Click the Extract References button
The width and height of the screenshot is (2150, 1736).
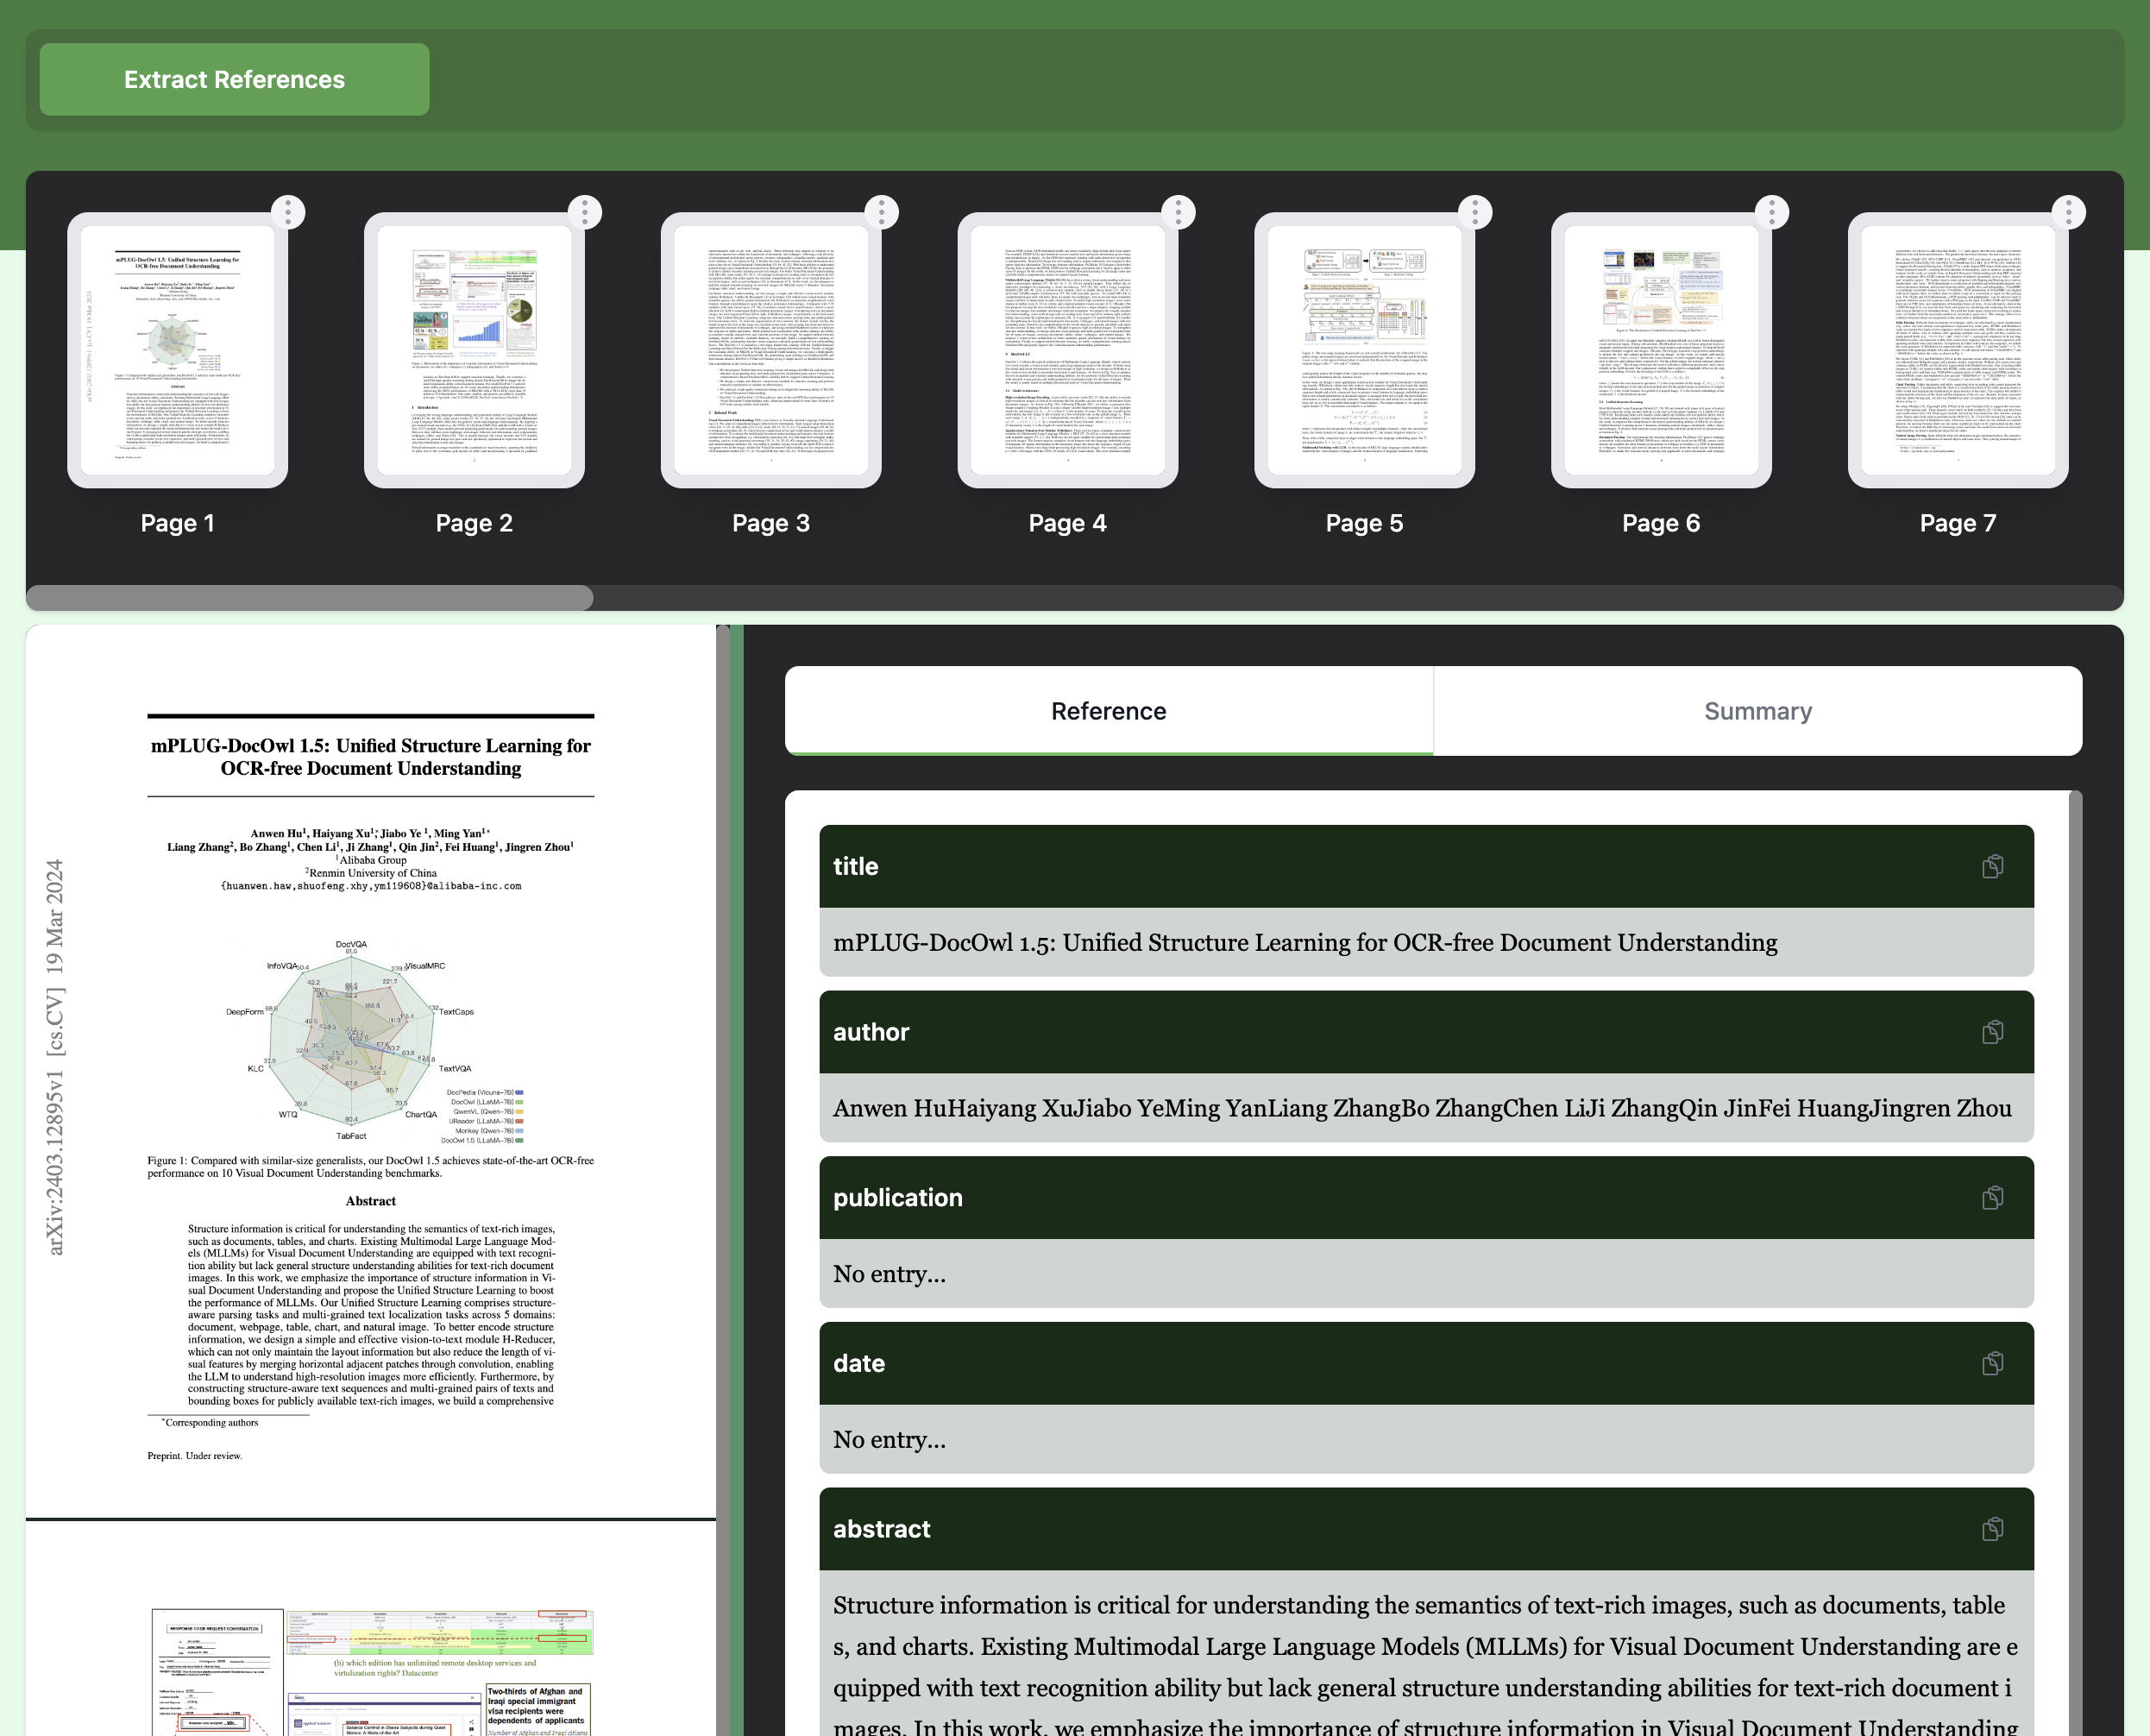pos(234,79)
